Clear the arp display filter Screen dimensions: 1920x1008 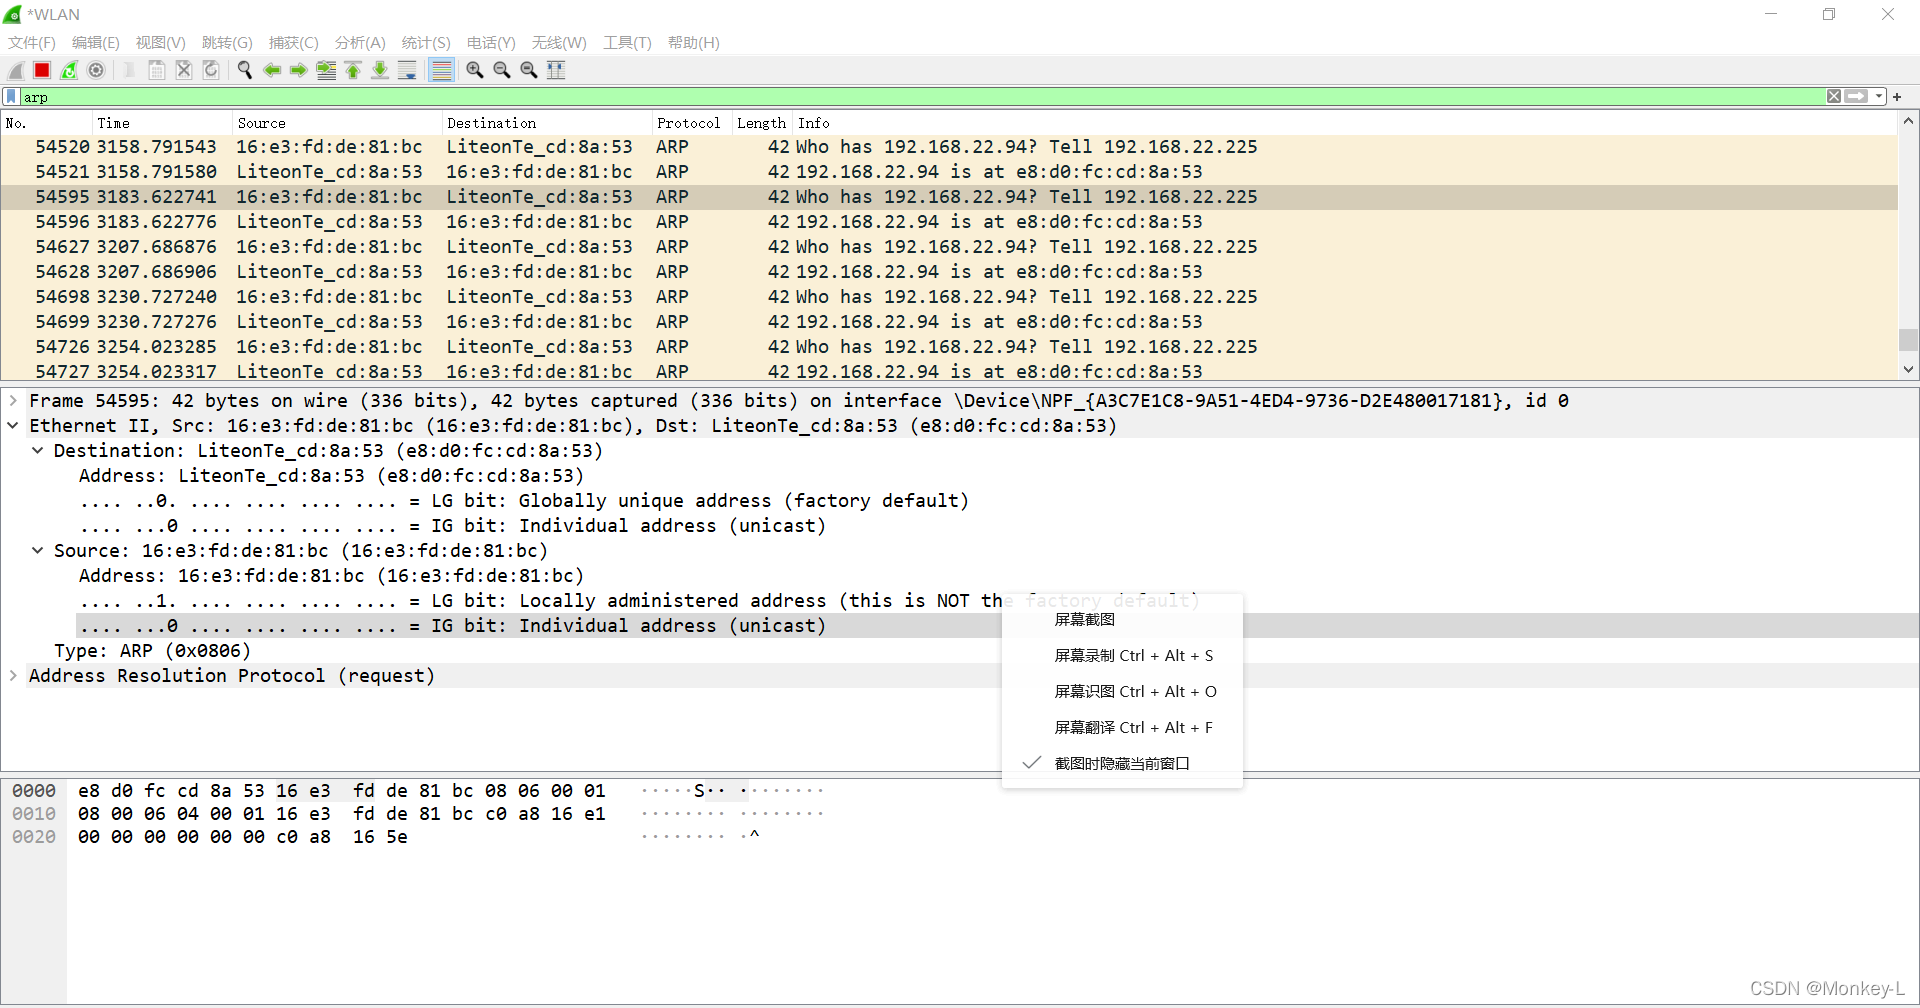pyautogui.click(x=1834, y=97)
